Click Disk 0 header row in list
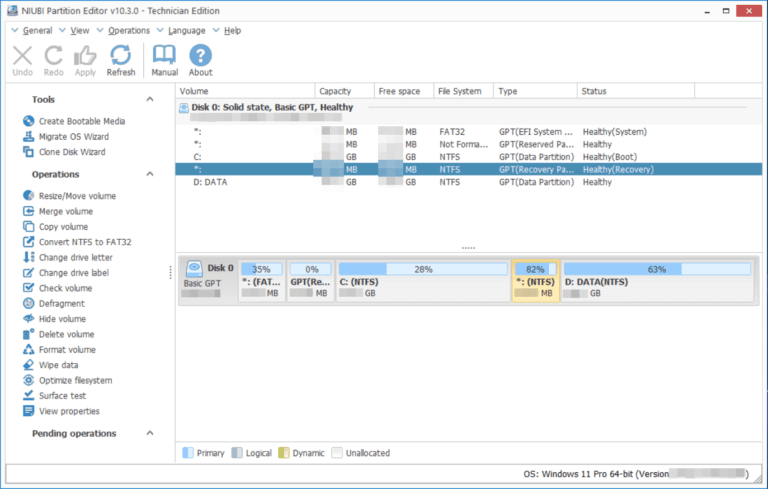This screenshot has width=768, height=489. pyautogui.click(x=469, y=112)
